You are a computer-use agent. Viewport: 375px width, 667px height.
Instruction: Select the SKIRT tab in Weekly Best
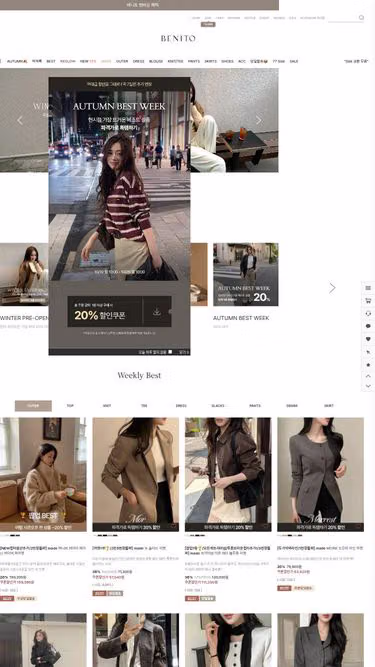point(329,406)
